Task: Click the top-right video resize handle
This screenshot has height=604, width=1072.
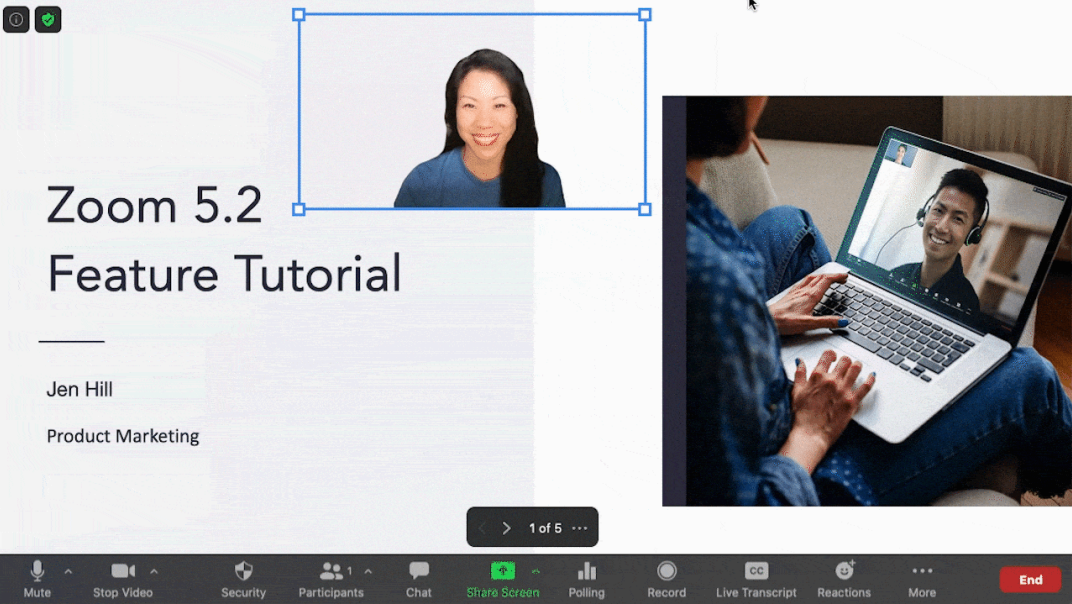Action: (x=645, y=15)
